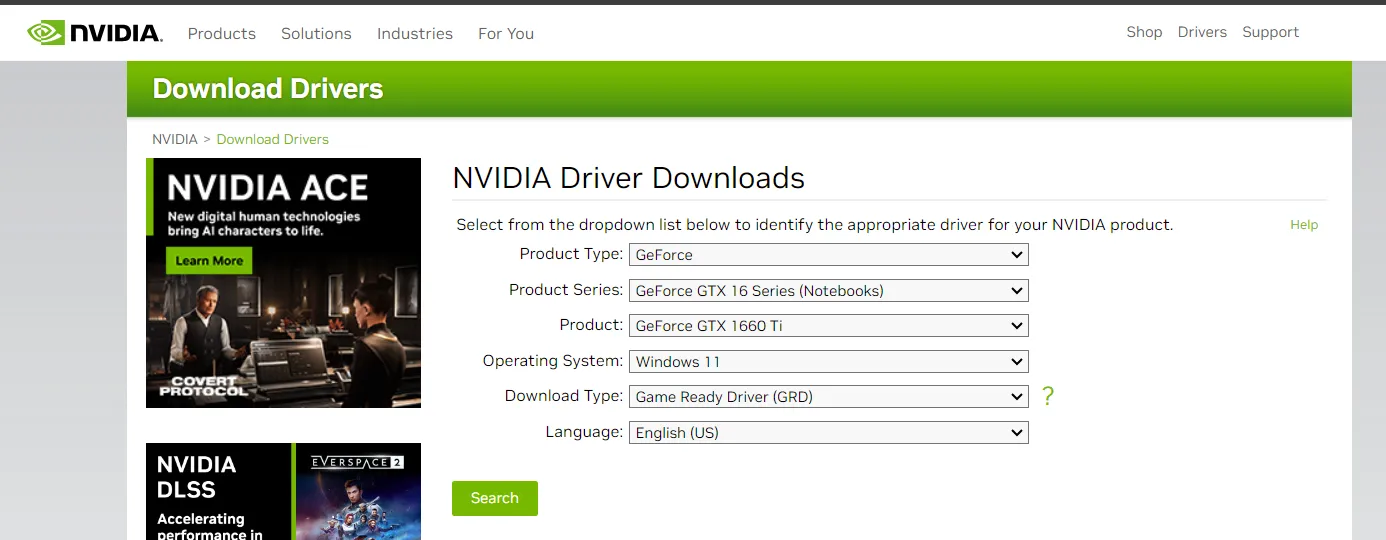Click the green question mark help icon
Image resolution: width=1386 pixels, height=540 pixels.
click(1048, 396)
